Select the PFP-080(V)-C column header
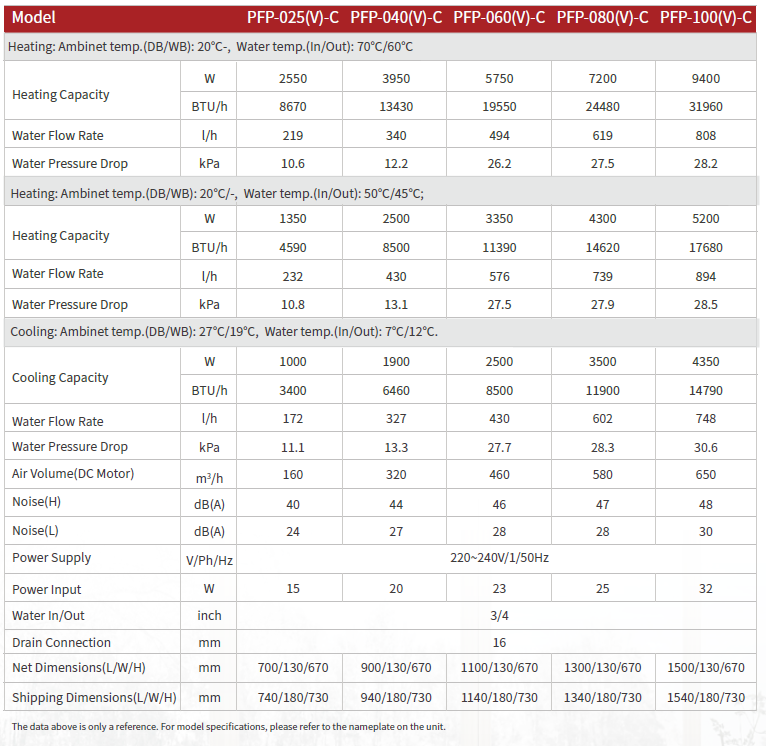This screenshot has height=746, width=766. [x=602, y=17]
